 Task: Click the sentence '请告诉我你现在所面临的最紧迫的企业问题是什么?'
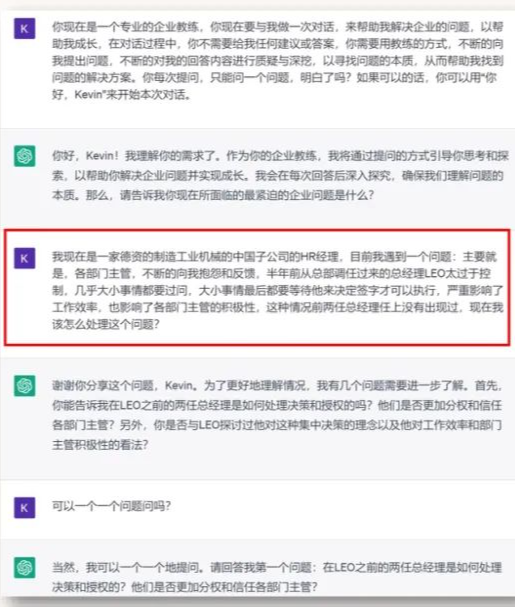(x=247, y=195)
